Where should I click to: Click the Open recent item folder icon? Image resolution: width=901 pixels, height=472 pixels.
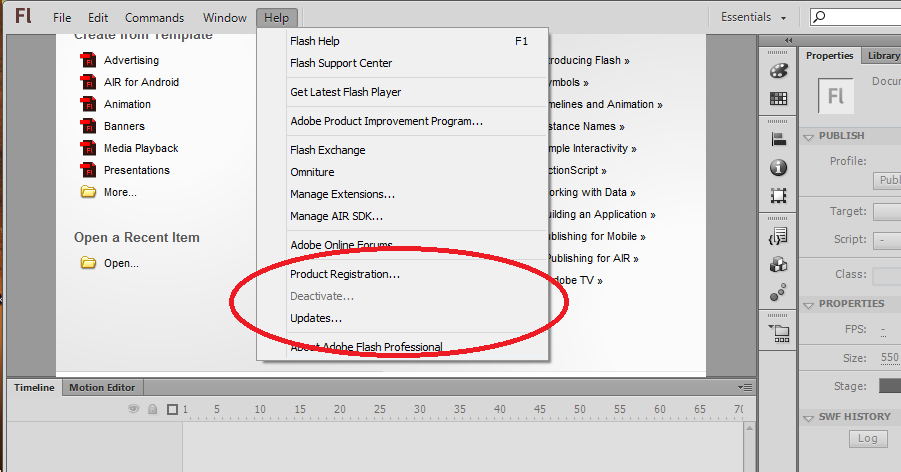click(88, 263)
